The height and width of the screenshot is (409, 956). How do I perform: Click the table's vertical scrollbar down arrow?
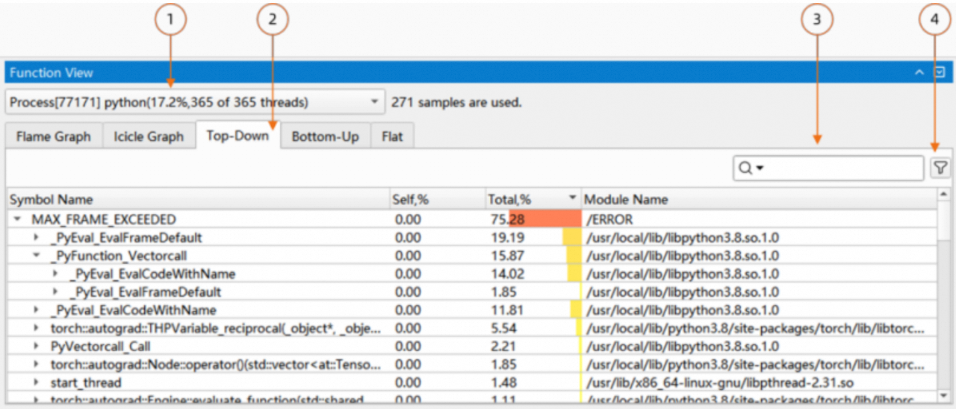pos(944,394)
